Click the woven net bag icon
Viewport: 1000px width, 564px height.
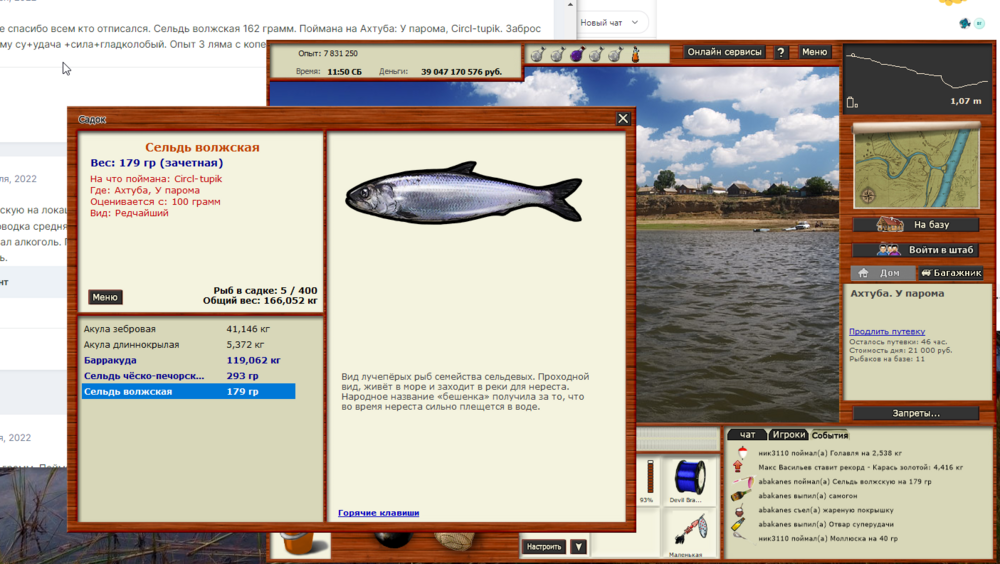click(454, 541)
